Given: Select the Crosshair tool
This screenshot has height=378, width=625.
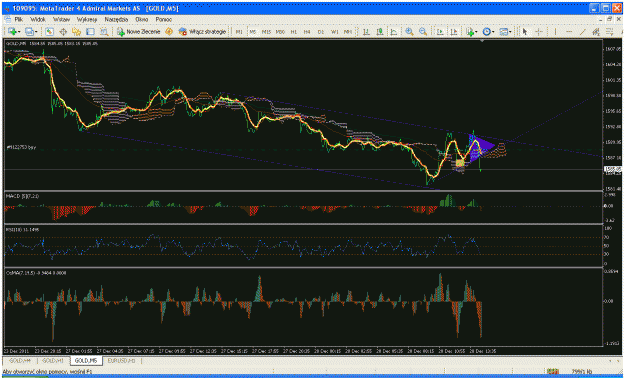Looking at the screenshot, I should (x=539, y=32).
